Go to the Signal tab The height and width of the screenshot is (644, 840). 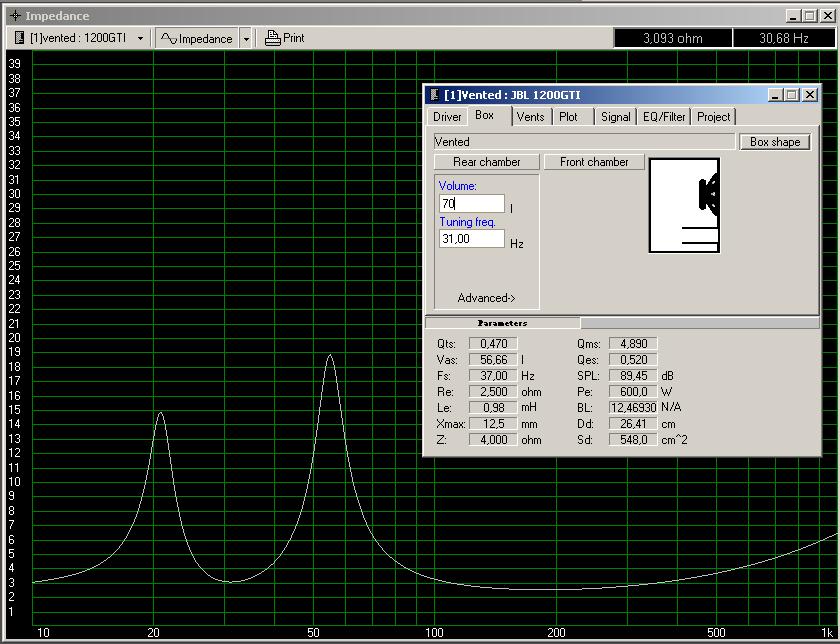click(615, 117)
